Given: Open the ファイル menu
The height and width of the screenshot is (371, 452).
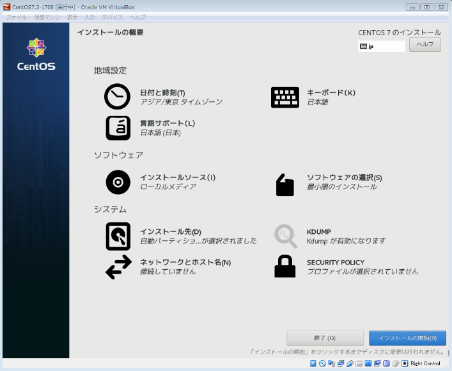Looking at the screenshot, I should 17,17.
